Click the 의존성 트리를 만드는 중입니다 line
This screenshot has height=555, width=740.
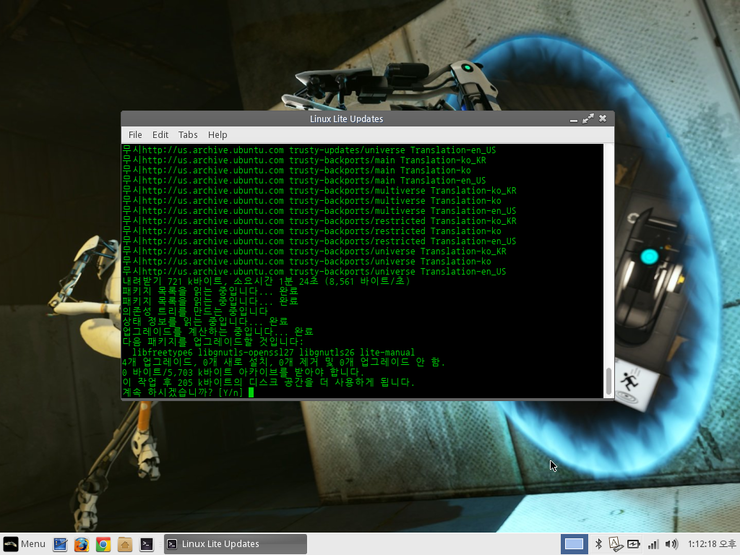(x=195, y=311)
